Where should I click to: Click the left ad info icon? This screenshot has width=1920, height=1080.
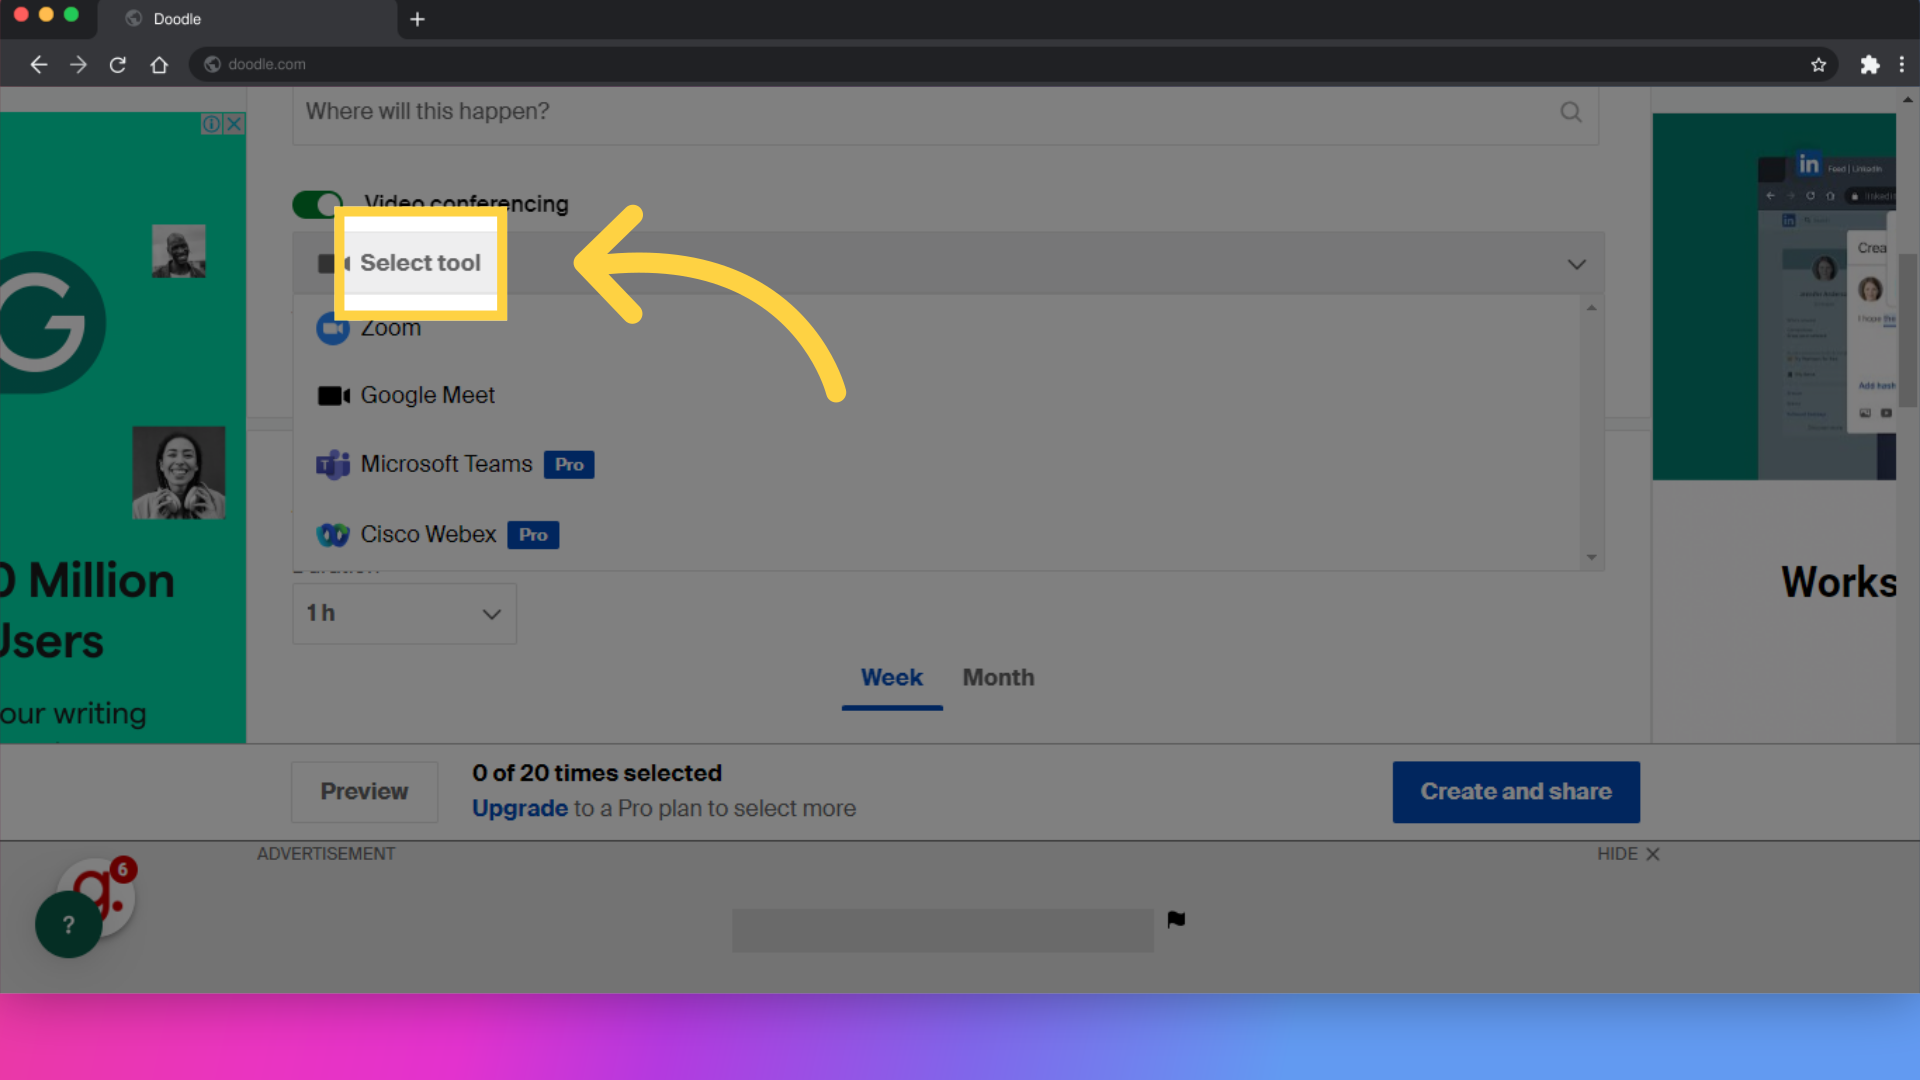coord(212,124)
